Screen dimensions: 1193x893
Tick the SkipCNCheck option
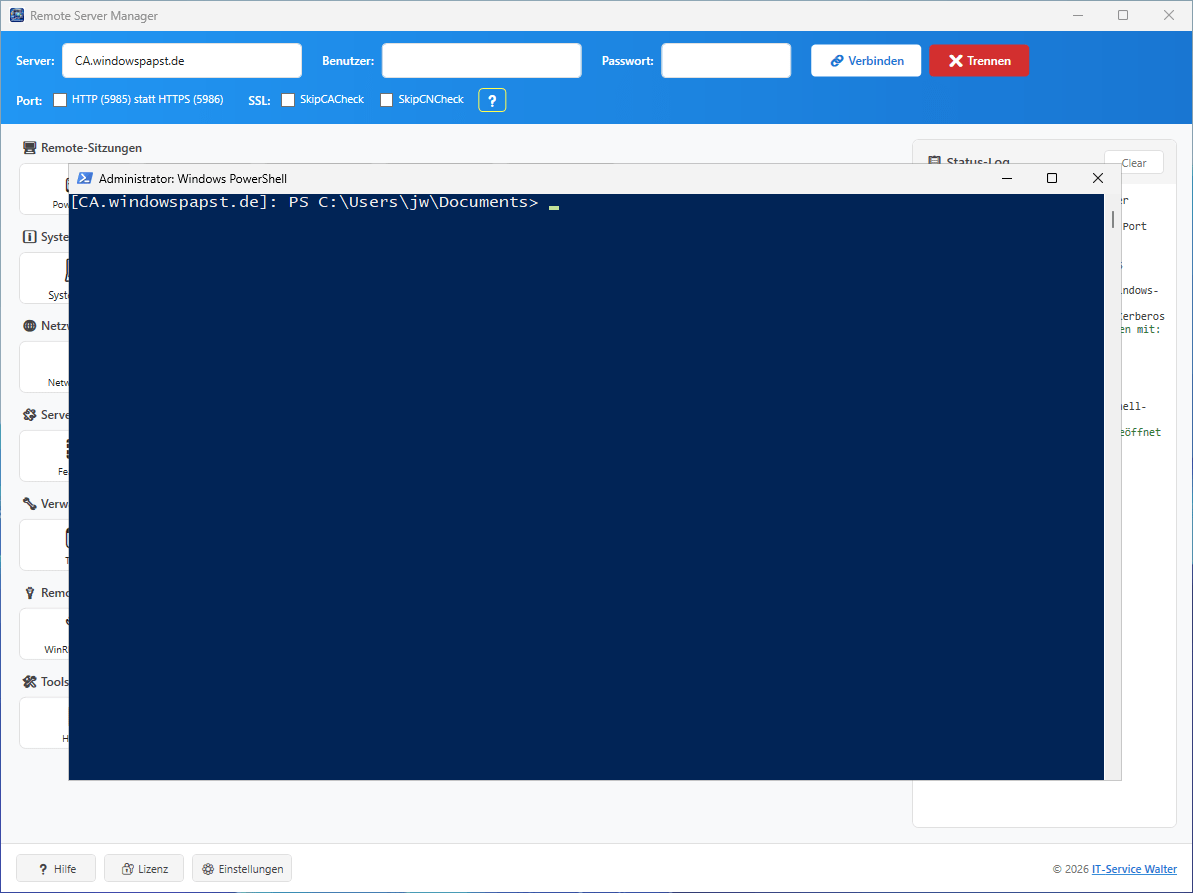pyautogui.click(x=387, y=100)
